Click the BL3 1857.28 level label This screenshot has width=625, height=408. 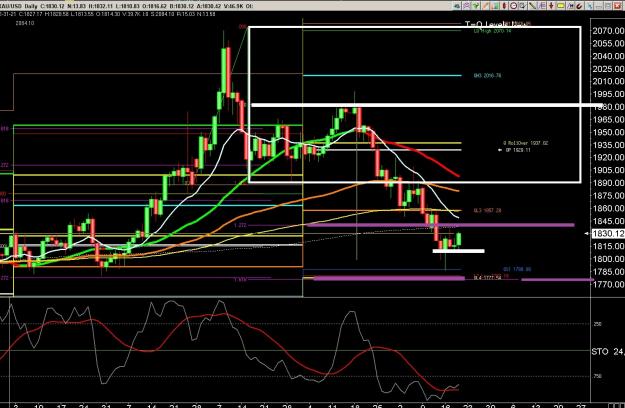(x=487, y=210)
